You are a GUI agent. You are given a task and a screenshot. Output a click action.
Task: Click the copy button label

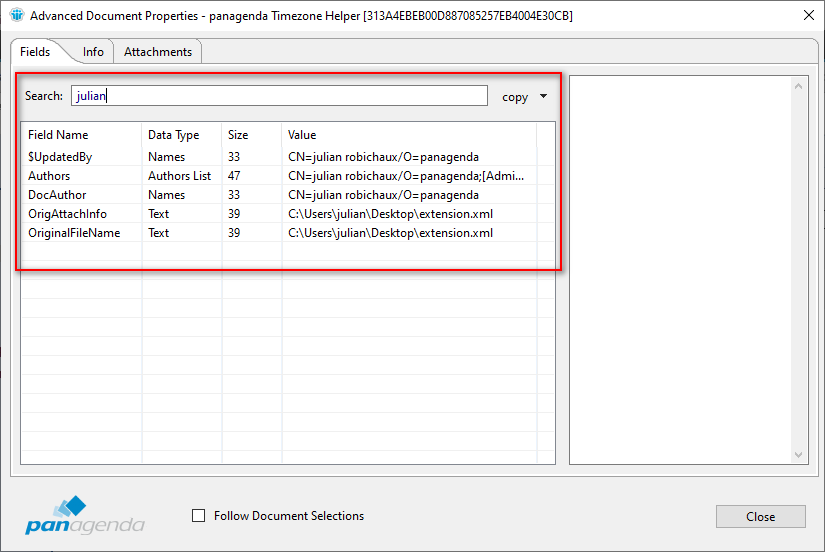[515, 97]
